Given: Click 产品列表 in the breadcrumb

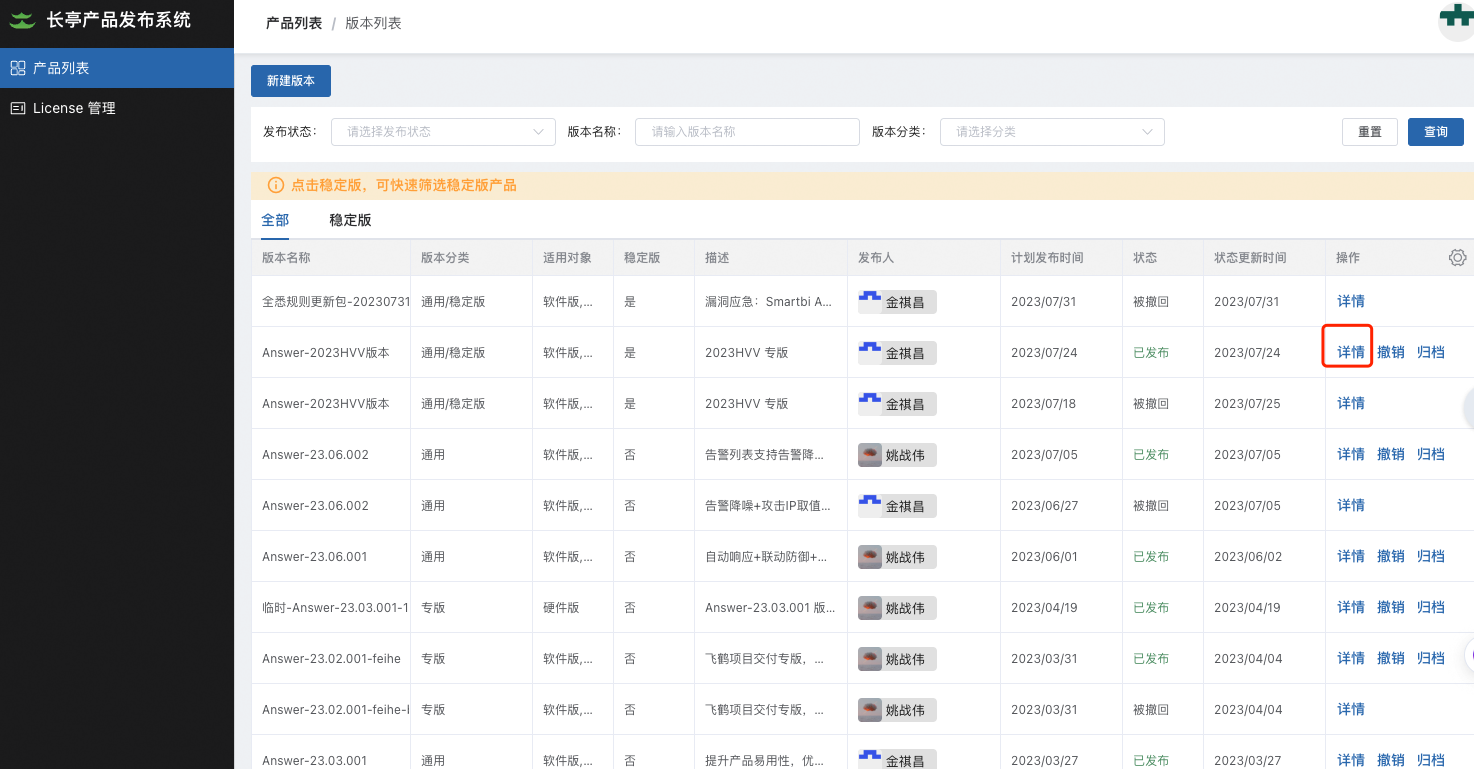Looking at the screenshot, I should [x=294, y=23].
